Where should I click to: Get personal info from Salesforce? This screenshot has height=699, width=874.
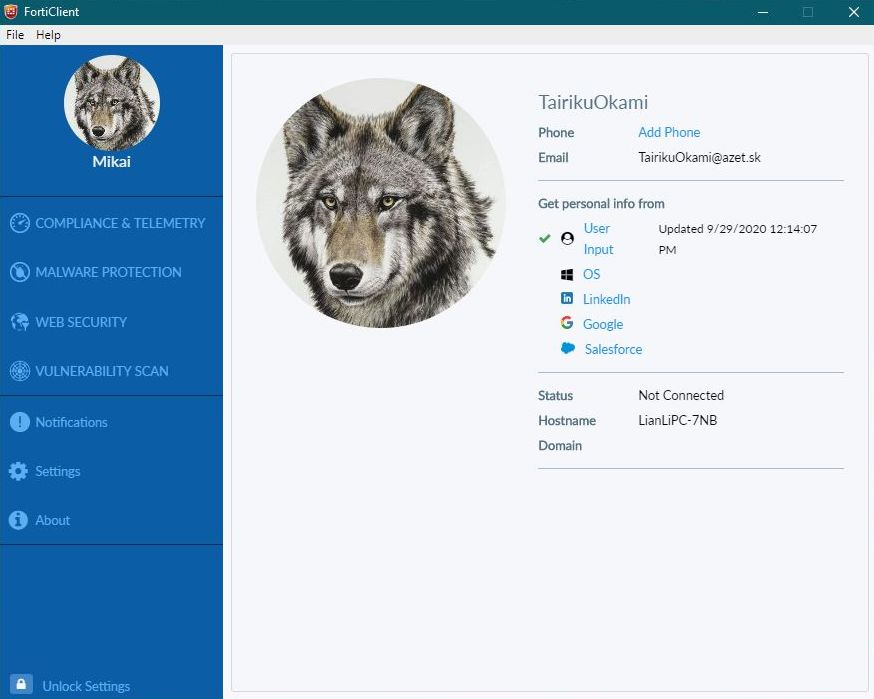(x=613, y=350)
